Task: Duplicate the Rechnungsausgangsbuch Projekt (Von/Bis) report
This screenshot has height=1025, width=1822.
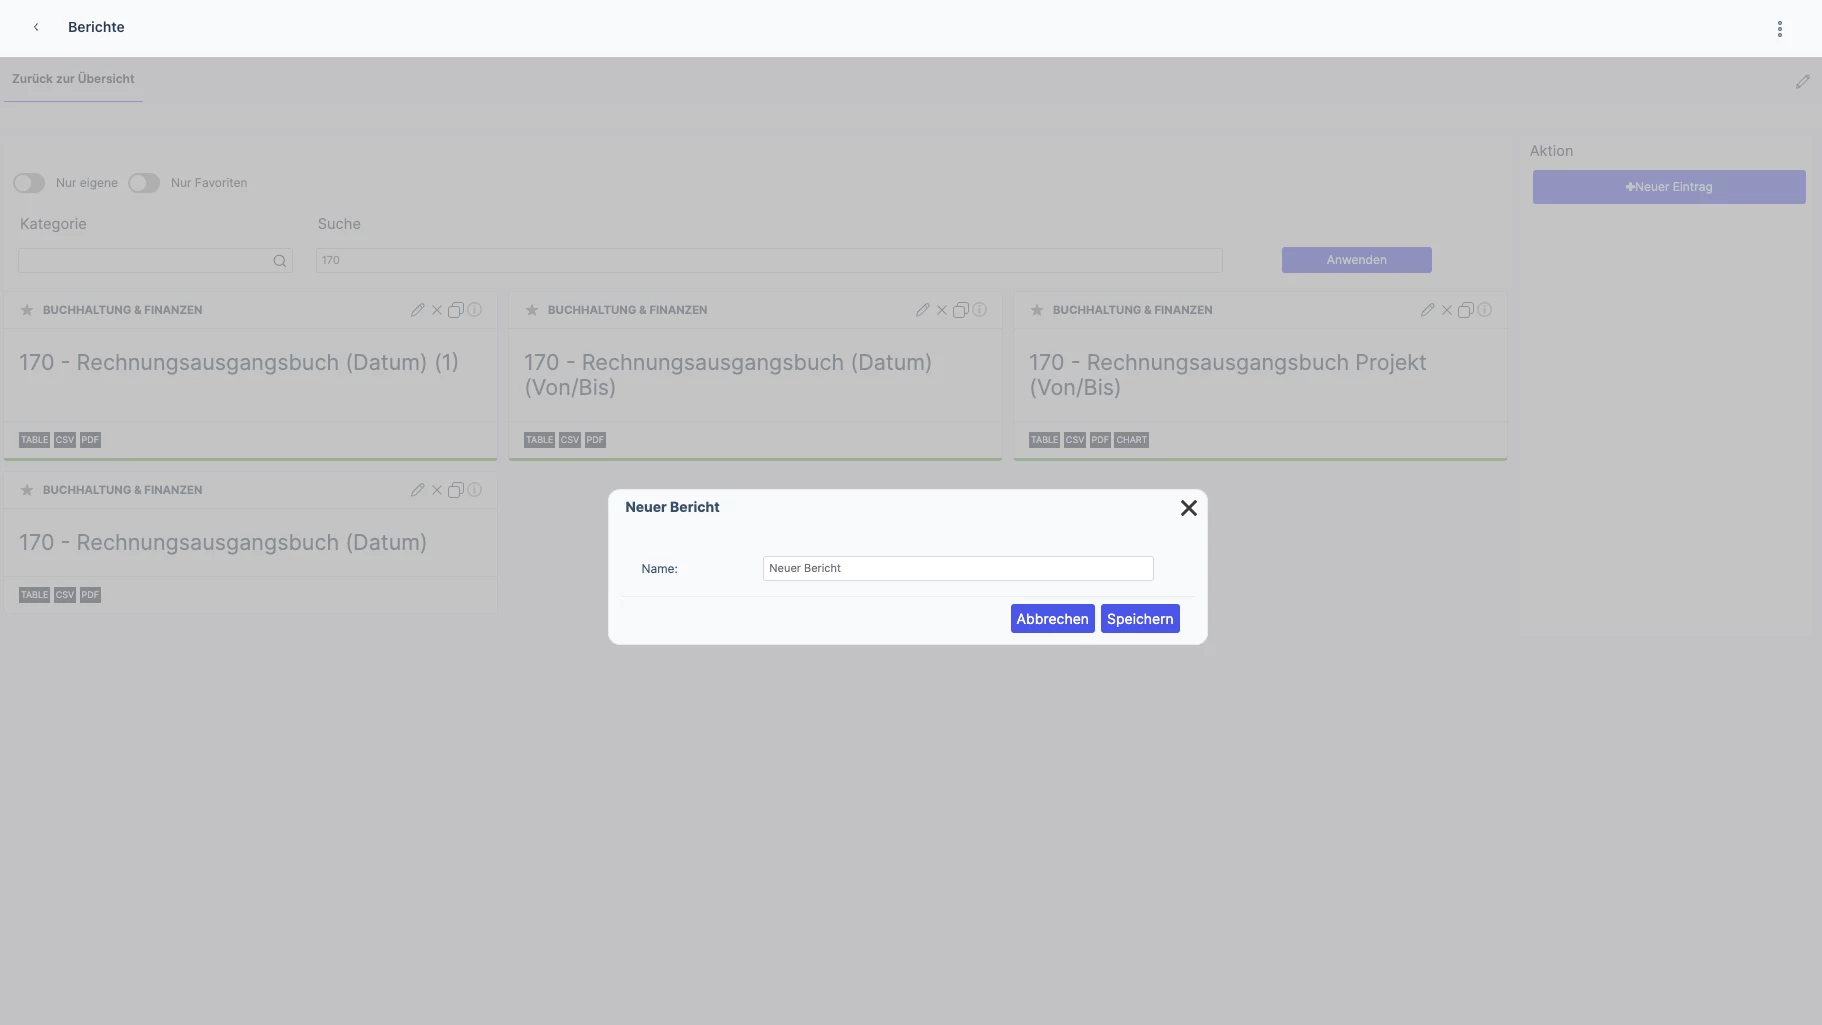Action: [x=1465, y=310]
